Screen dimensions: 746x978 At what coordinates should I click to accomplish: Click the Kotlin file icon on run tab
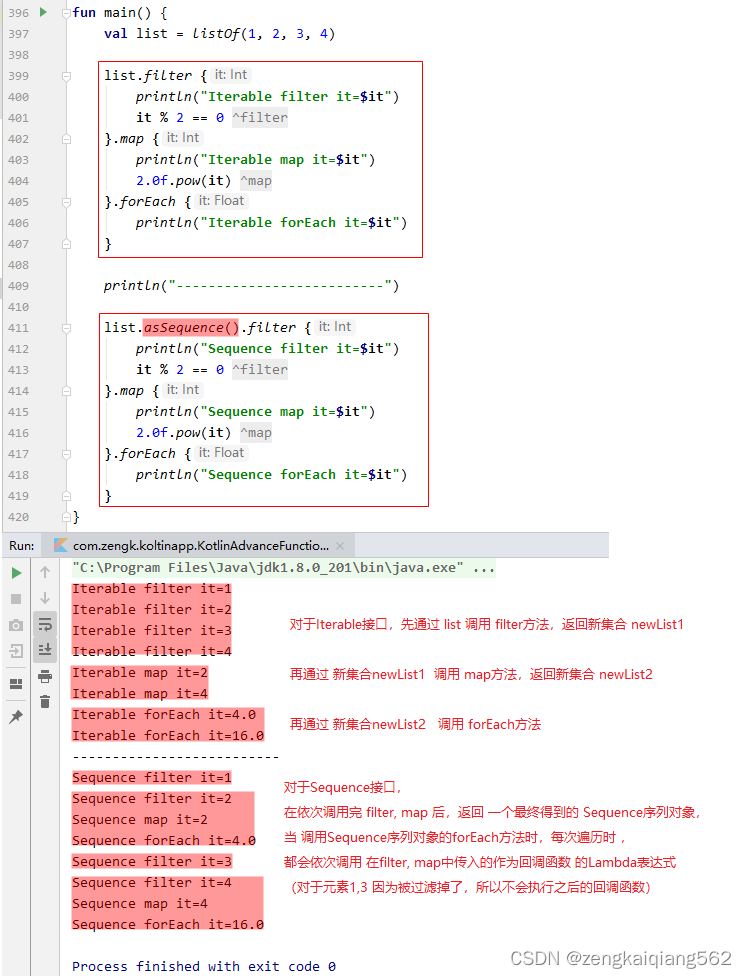[x=61, y=545]
